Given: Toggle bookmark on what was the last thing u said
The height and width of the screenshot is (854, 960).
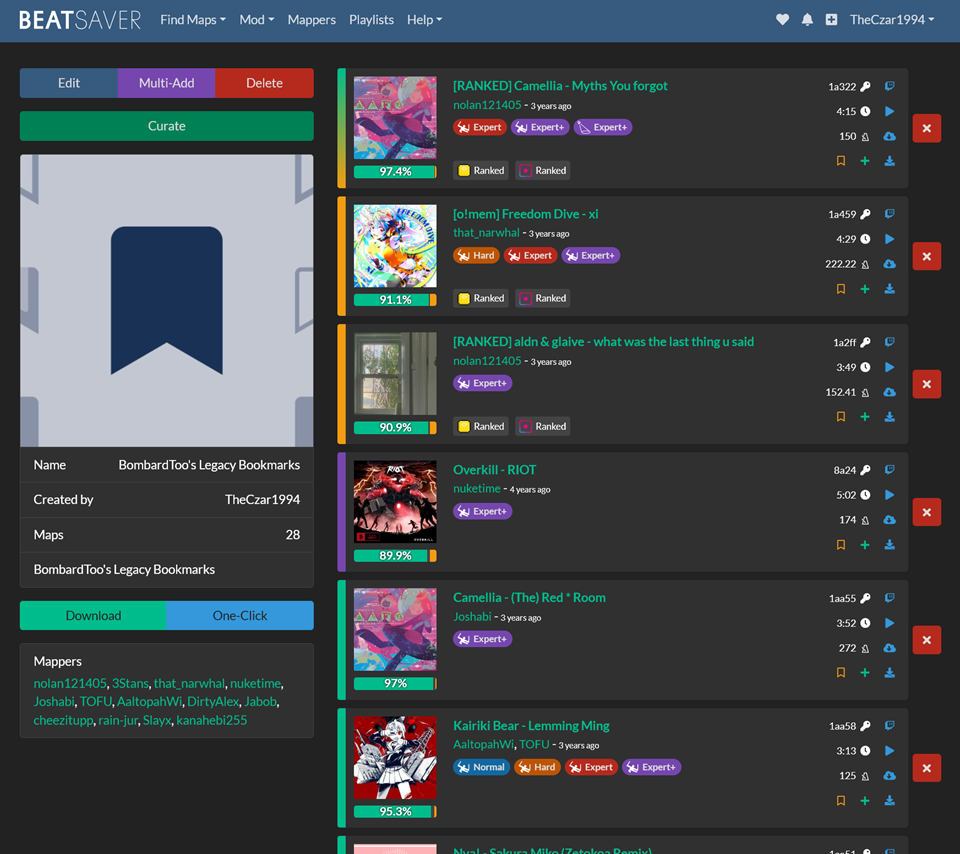Looking at the screenshot, I should (x=841, y=417).
